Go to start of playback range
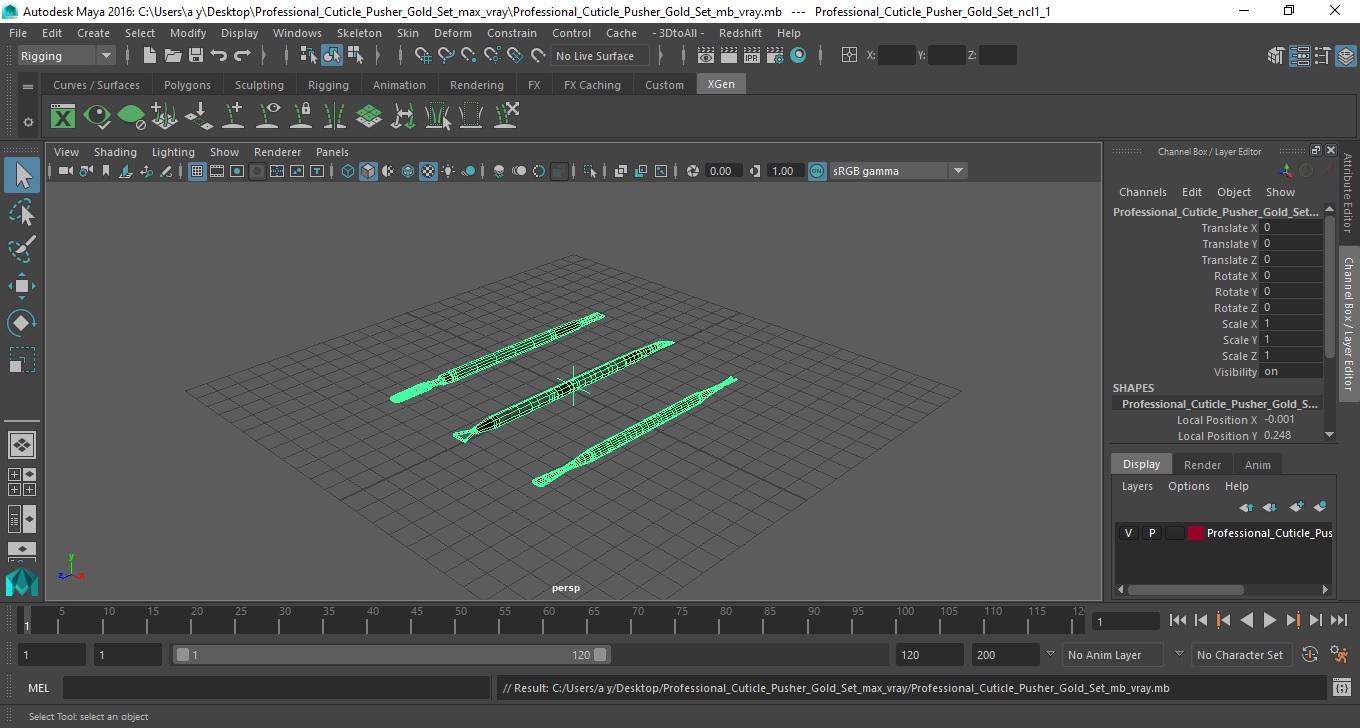Viewport: 1360px width, 728px height. (1178, 620)
